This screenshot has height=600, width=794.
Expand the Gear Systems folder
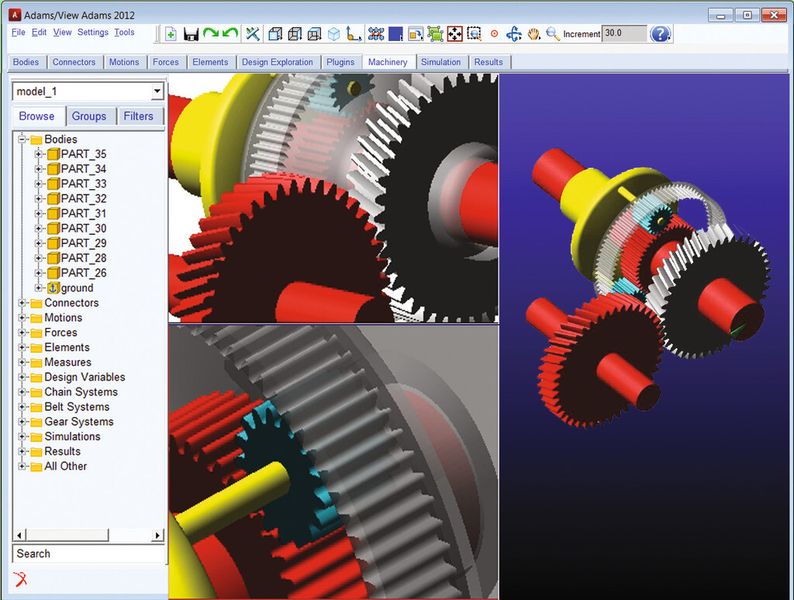click(22, 422)
